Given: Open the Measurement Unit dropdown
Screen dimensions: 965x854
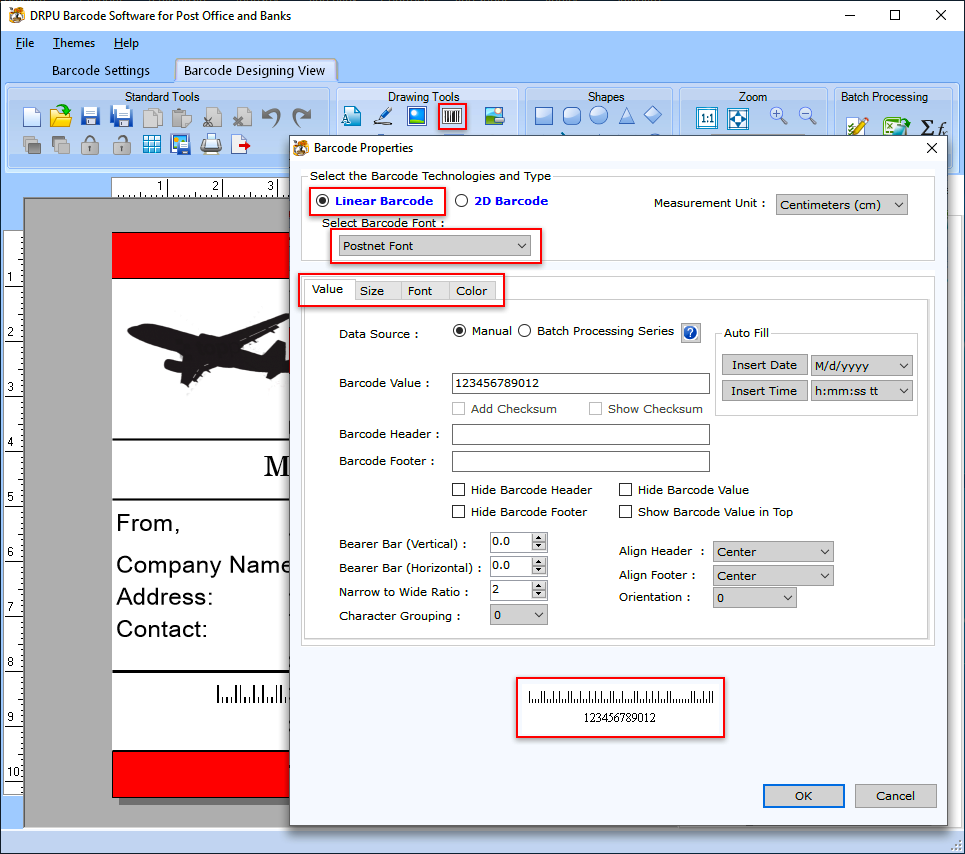Looking at the screenshot, I should tap(841, 204).
